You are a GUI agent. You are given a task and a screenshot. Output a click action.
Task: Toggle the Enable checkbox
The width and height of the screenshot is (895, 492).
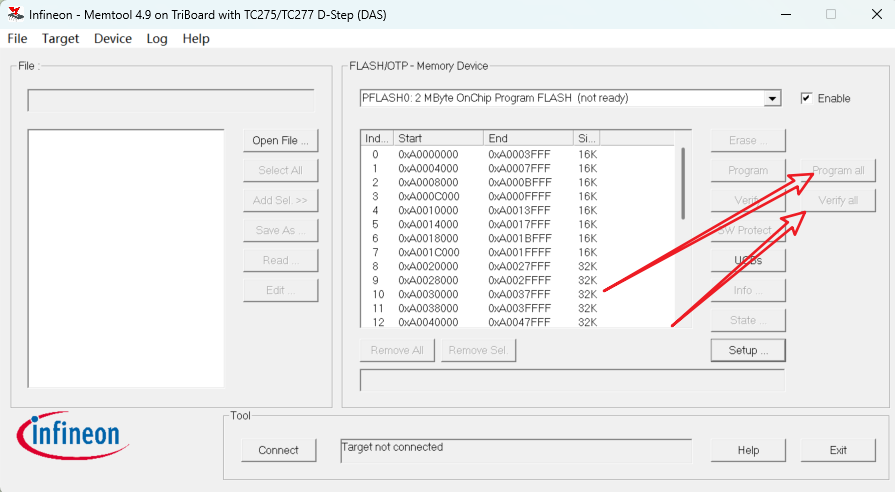[x=806, y=98]
